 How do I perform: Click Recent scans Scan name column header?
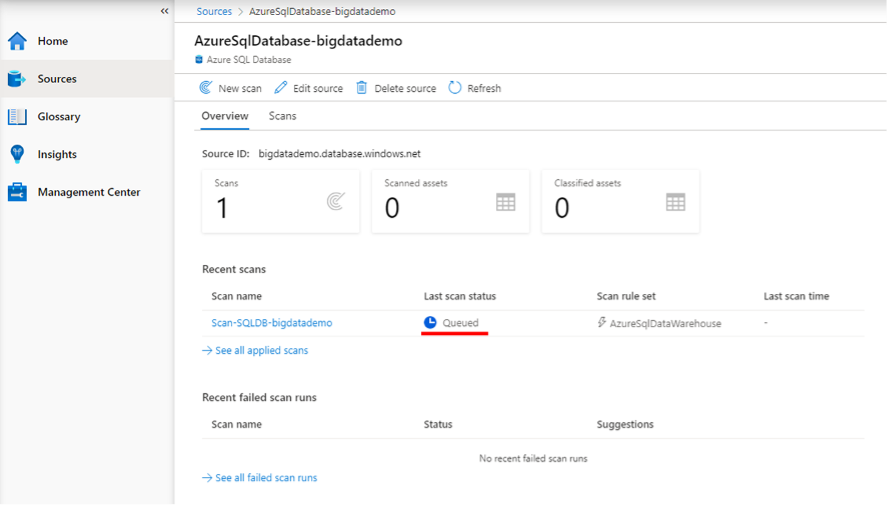click(x=236, y=296)
